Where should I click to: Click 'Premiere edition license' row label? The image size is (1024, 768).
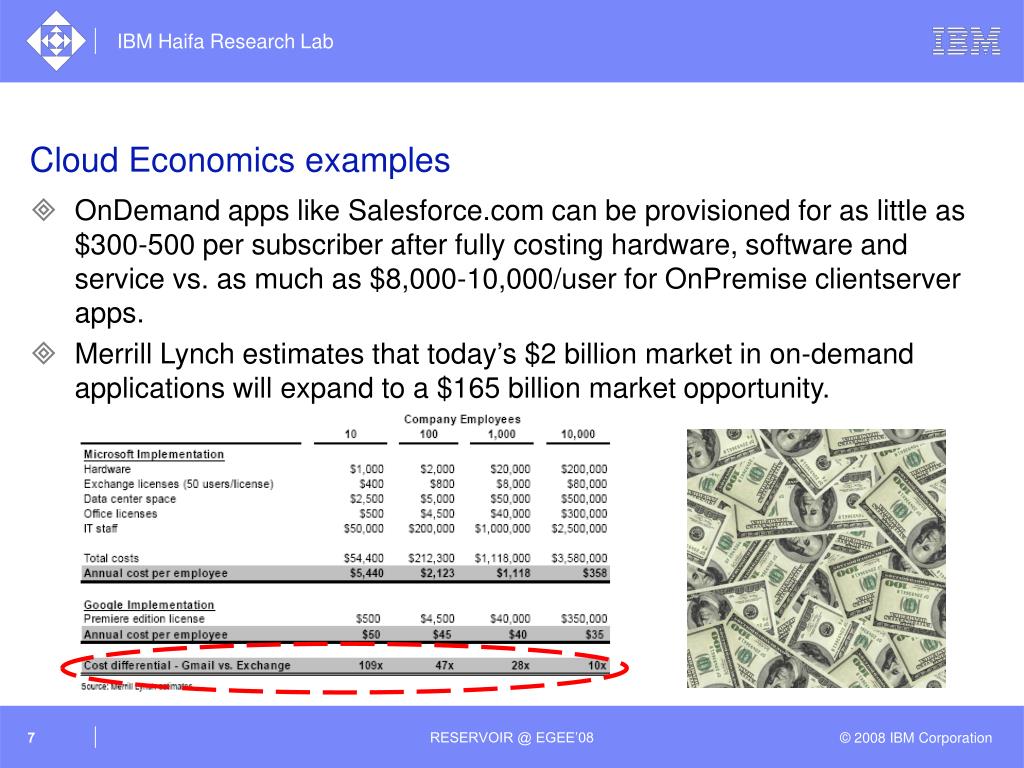click(144, 618)
